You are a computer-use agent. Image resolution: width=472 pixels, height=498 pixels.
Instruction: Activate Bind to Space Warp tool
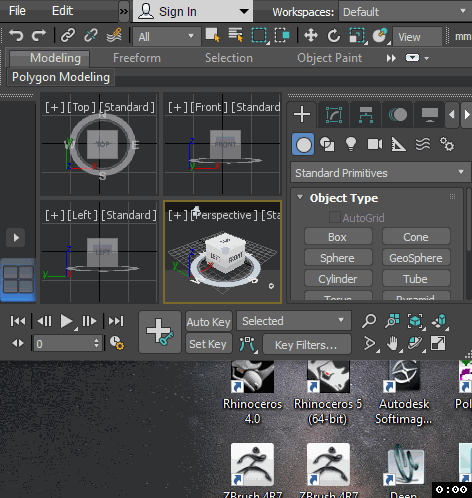(x=114, y=35)
